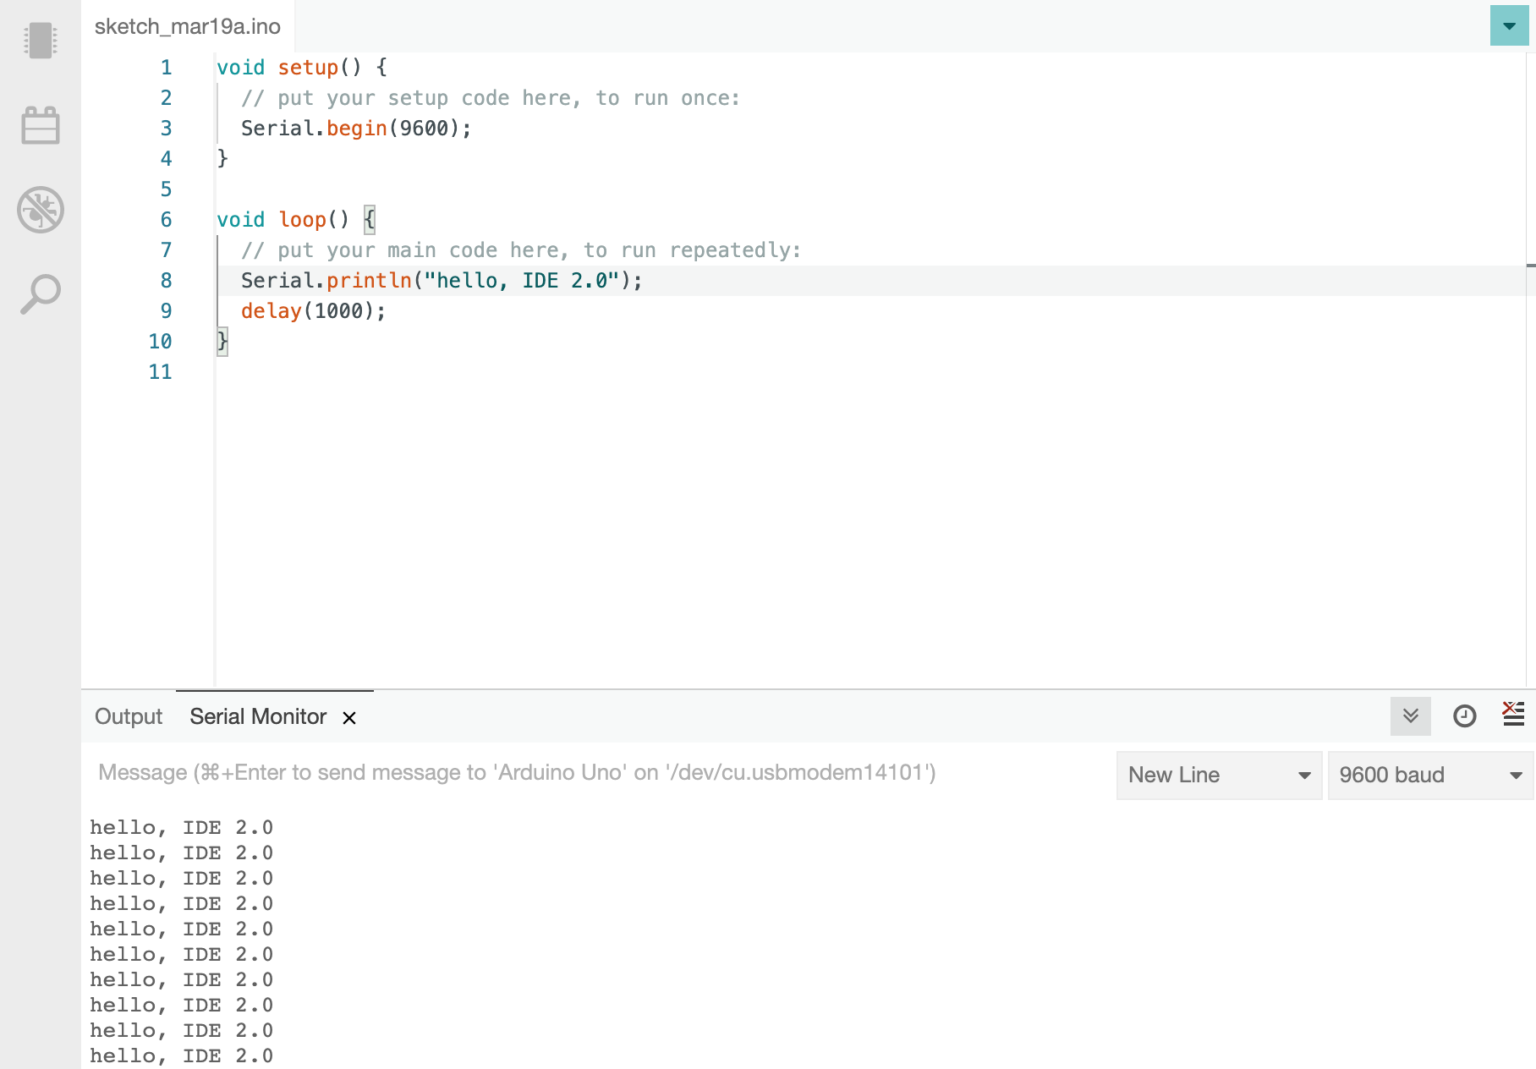This screenshot has width=1536, height=1069.
Task: Click the serial message input field
Action: click(x=600, y=773)
